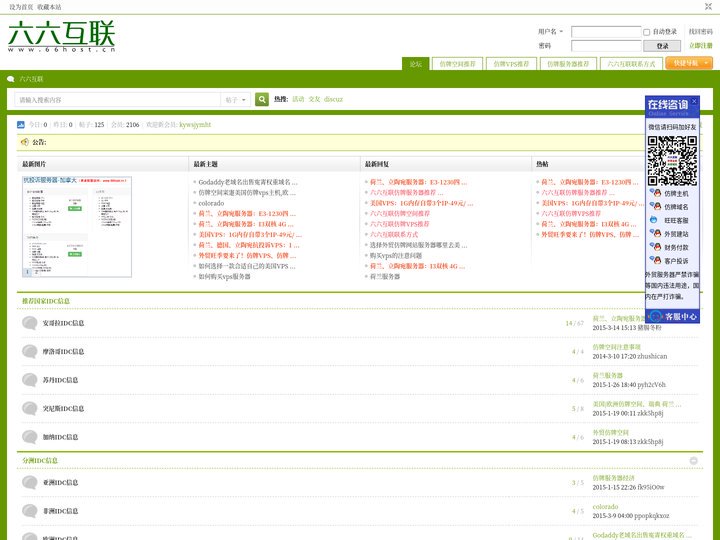Click the 加纳IDC信息 forum bubble icon

[x=30, y=437]
